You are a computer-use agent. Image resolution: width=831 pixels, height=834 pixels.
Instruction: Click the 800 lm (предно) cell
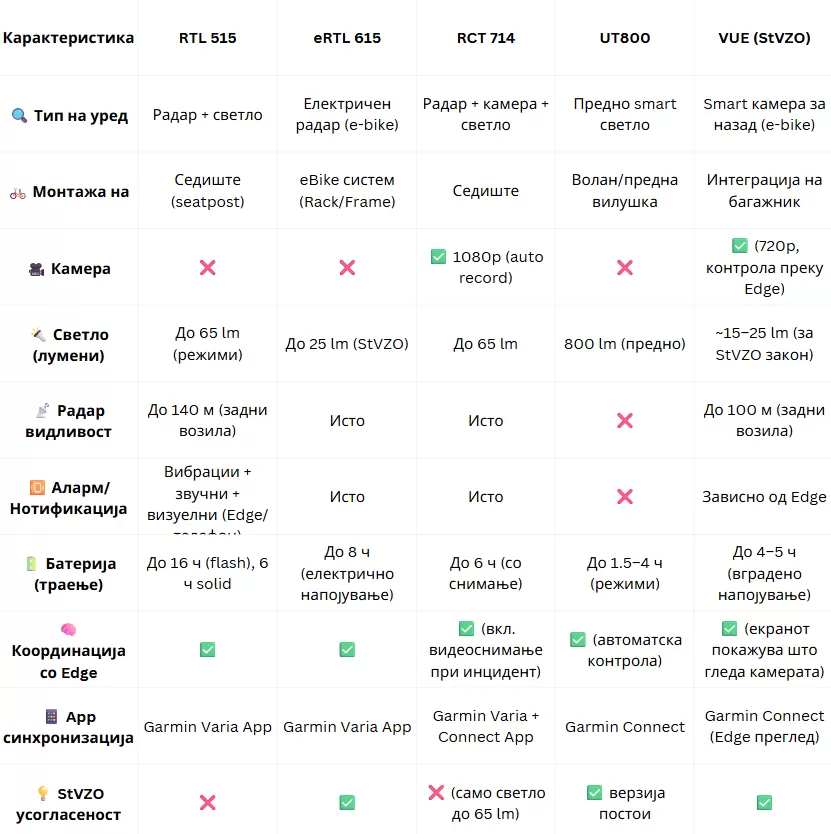tap(625, 344)
